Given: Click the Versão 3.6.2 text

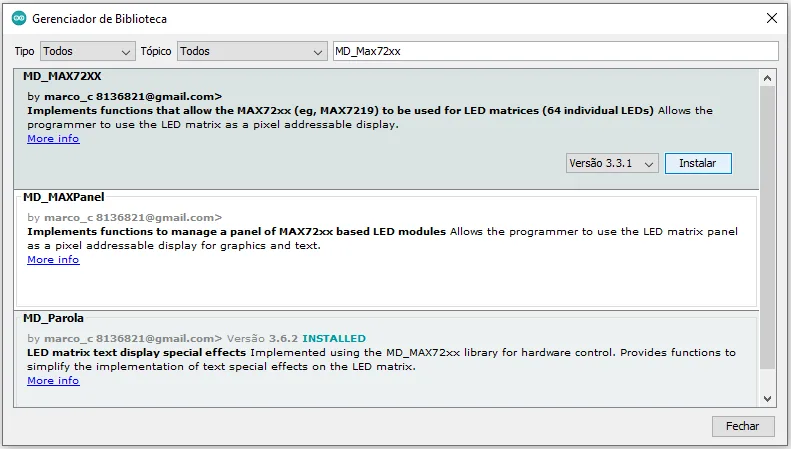Looking at the screenshot, I should (262, 339).
